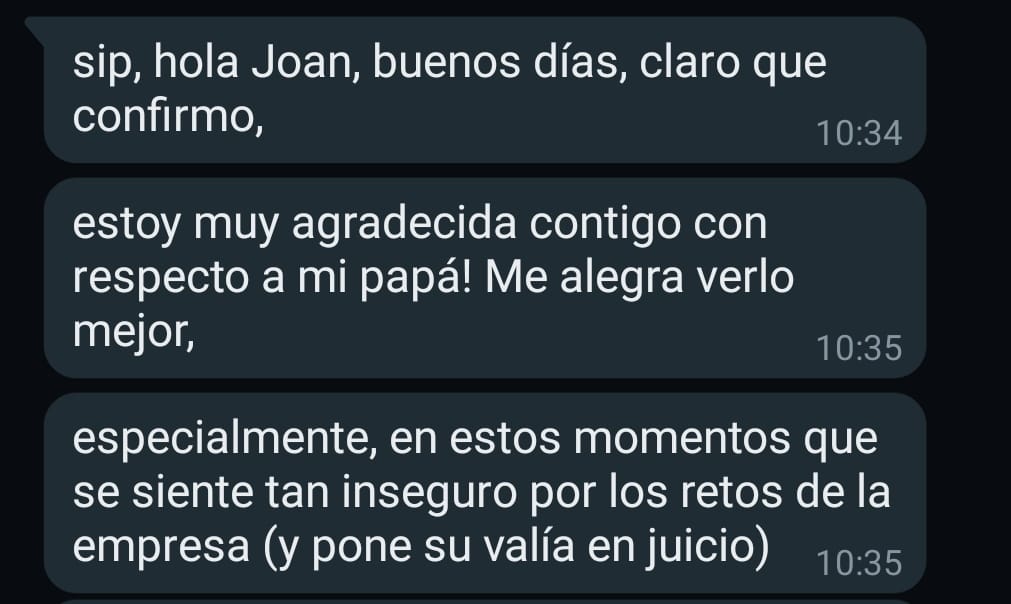Click the word 'inseguro' in third message
The width and height of the screenshot is (1011, 604).
click(429, 492)
